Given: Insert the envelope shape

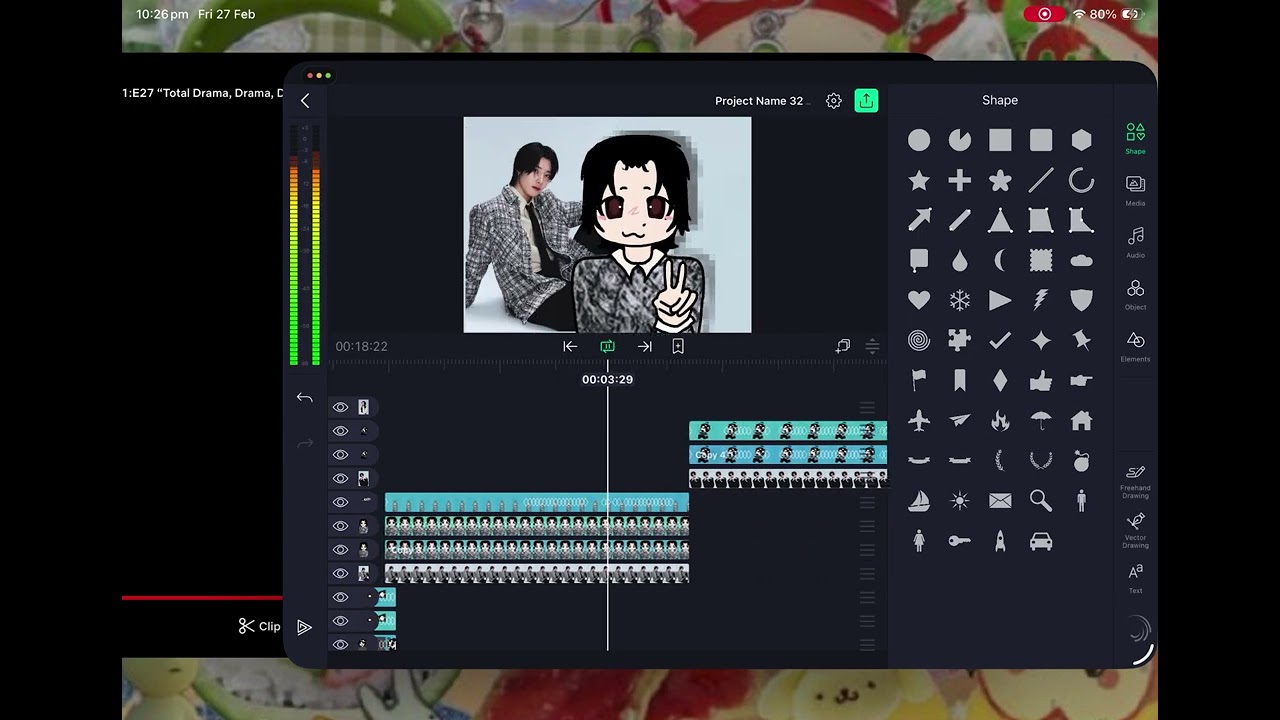Looking at the screenshot, I should pos(1000,501).
